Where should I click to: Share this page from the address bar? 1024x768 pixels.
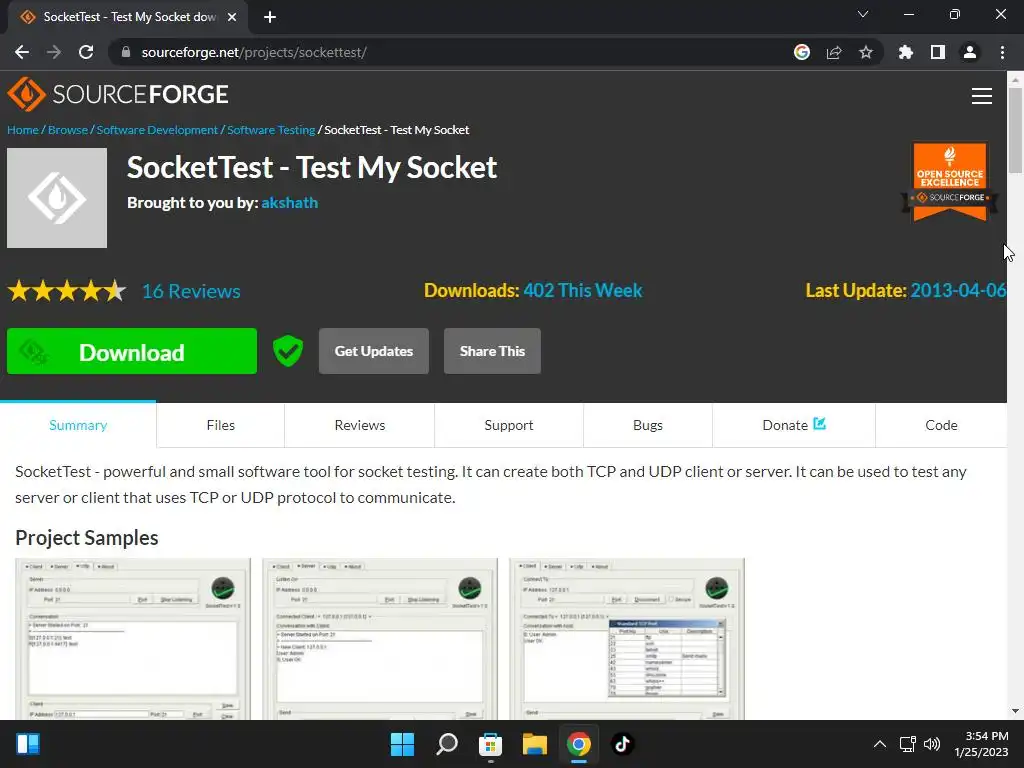pos(834,52)
